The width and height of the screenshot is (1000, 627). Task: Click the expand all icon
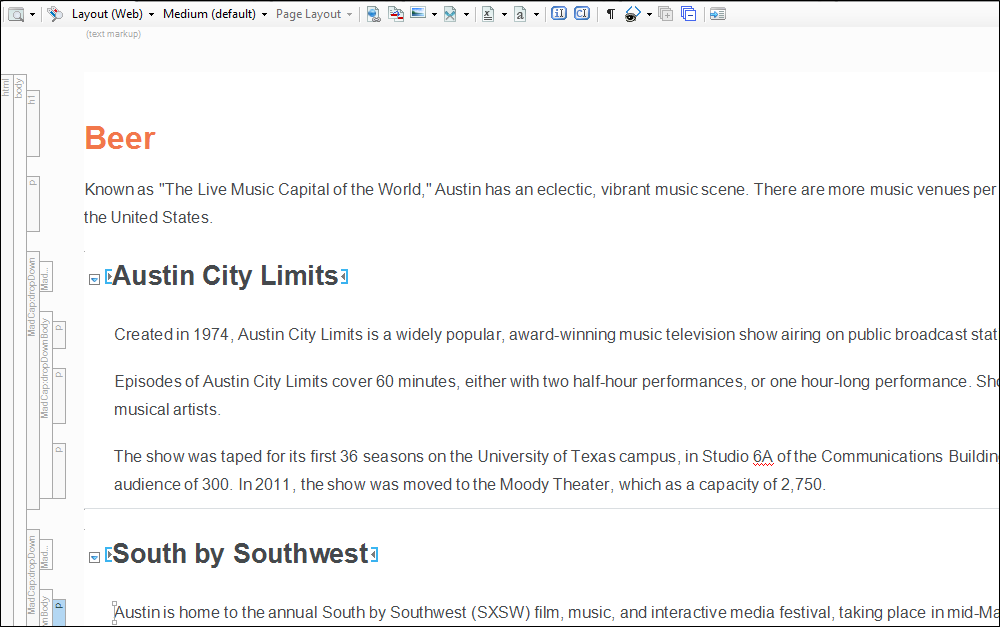(x=665, y=14)
